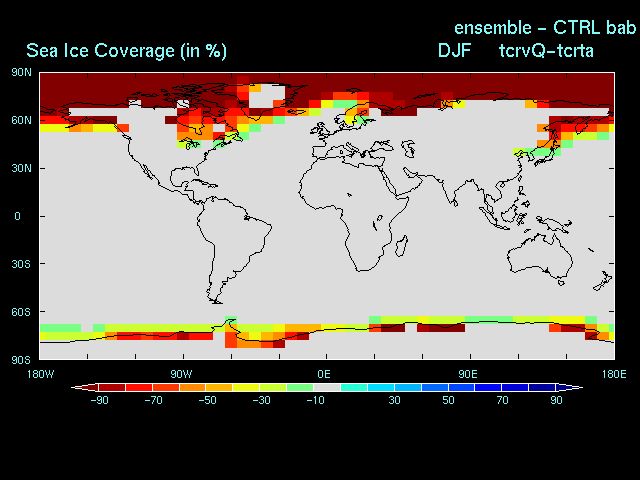Click the -90 colorbar label

coord(99,400)
